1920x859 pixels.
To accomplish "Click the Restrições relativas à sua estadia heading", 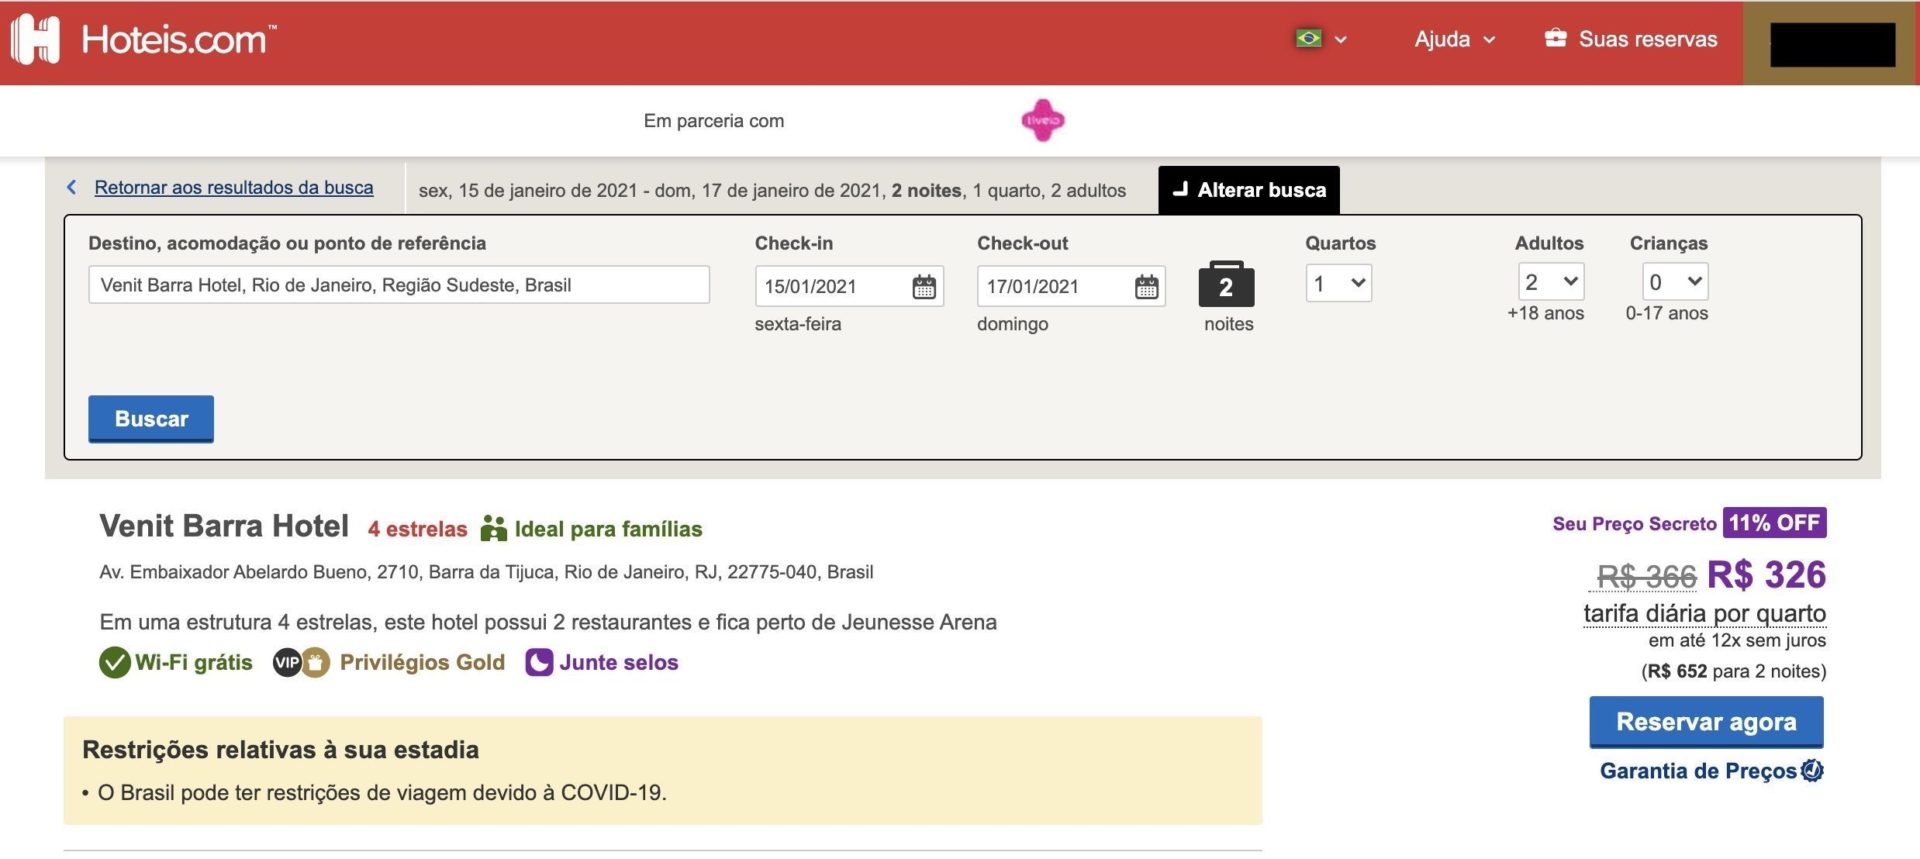I will point(280,750).
